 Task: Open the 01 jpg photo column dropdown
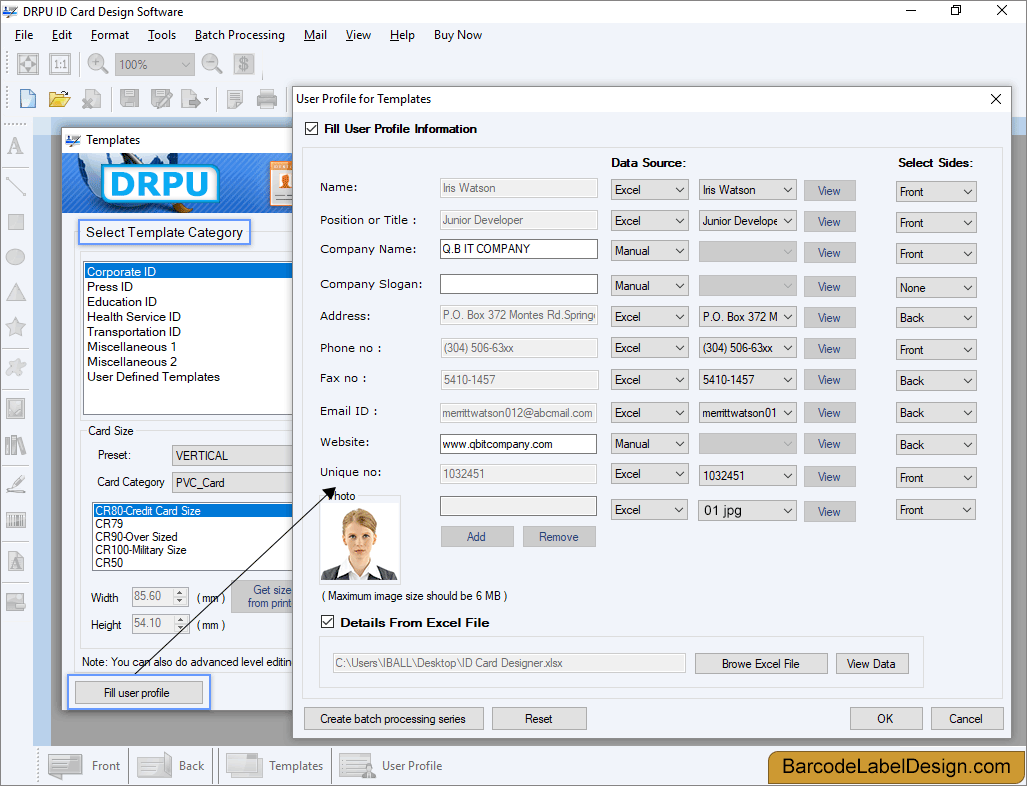point(747,510)
